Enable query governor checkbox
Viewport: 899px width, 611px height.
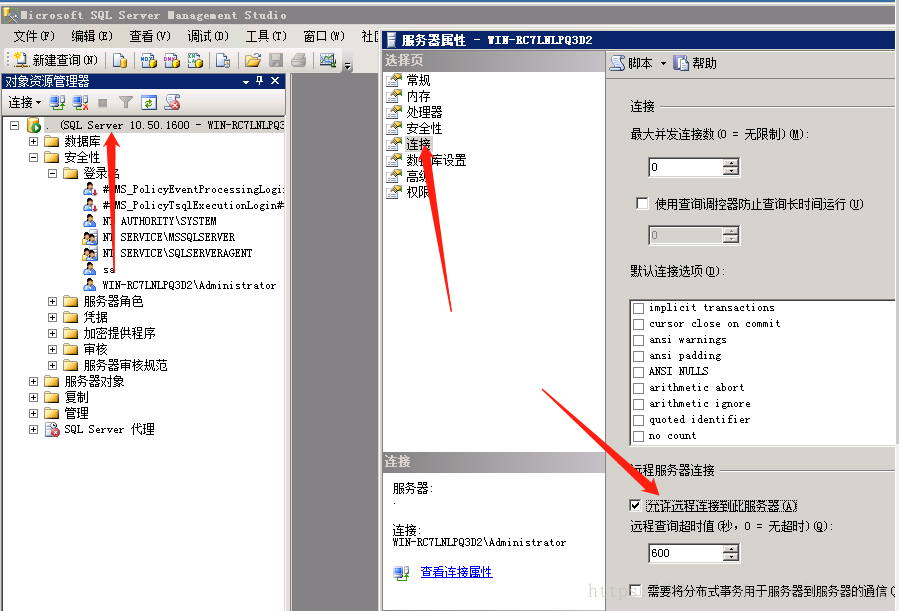(x=642, y=204)
